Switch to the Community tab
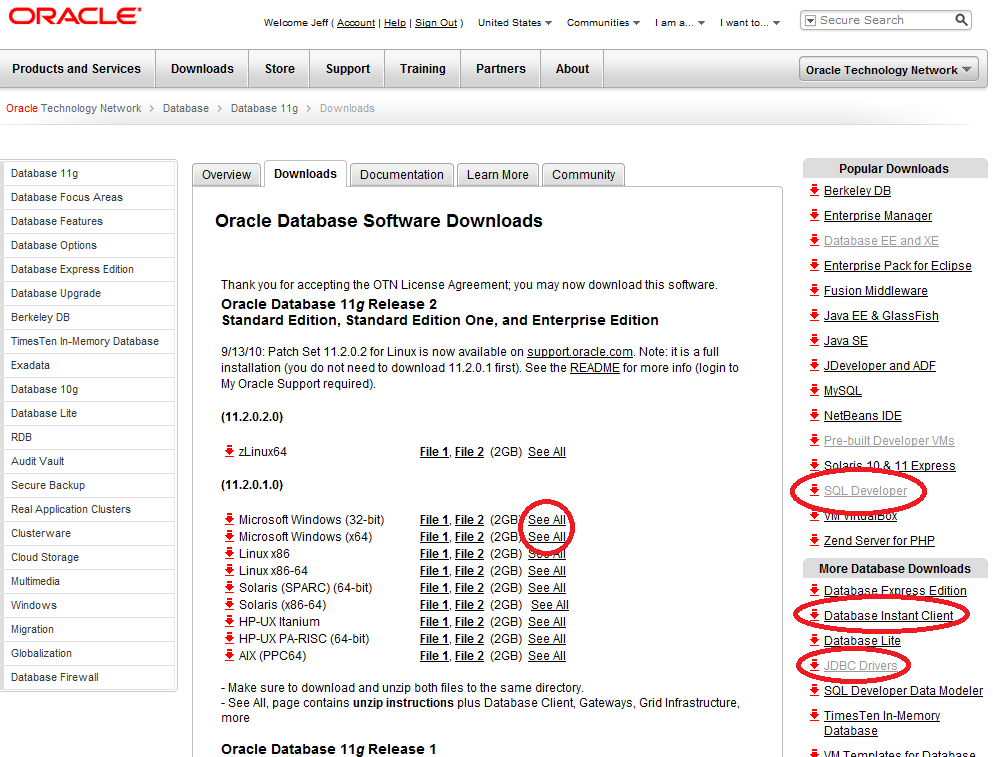Image resolution: width=993 pixels, height=757 pixels. (583, 175)
